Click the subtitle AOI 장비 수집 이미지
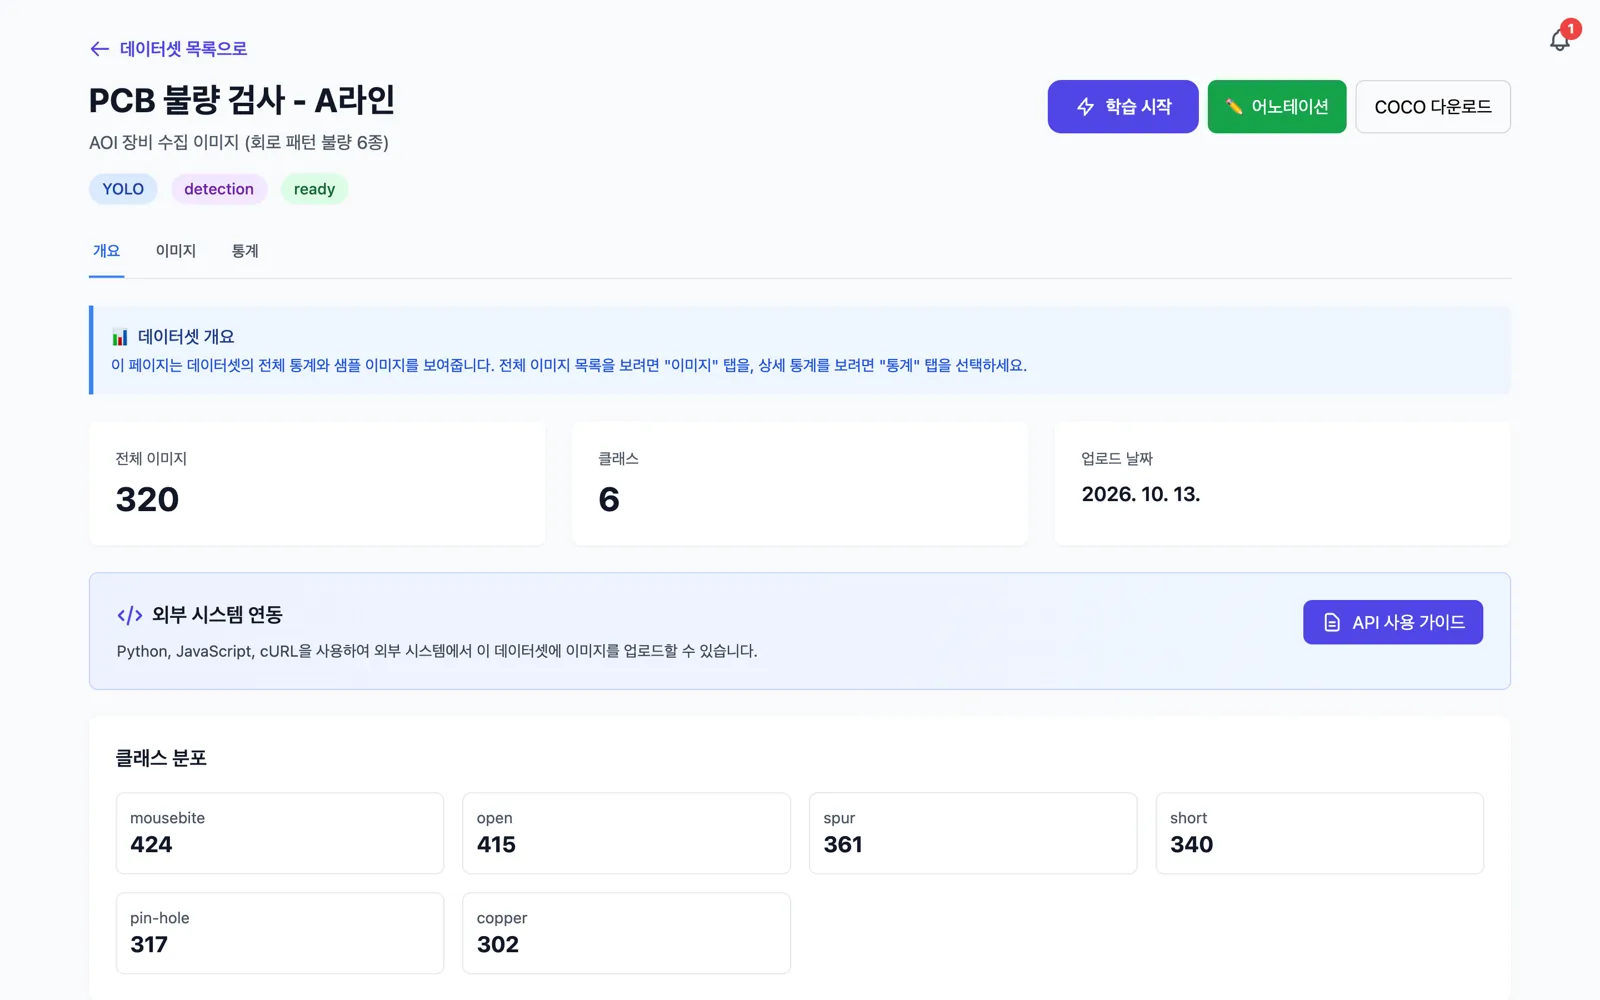This screenshot has width=1600, height=1000. [239, 143]
